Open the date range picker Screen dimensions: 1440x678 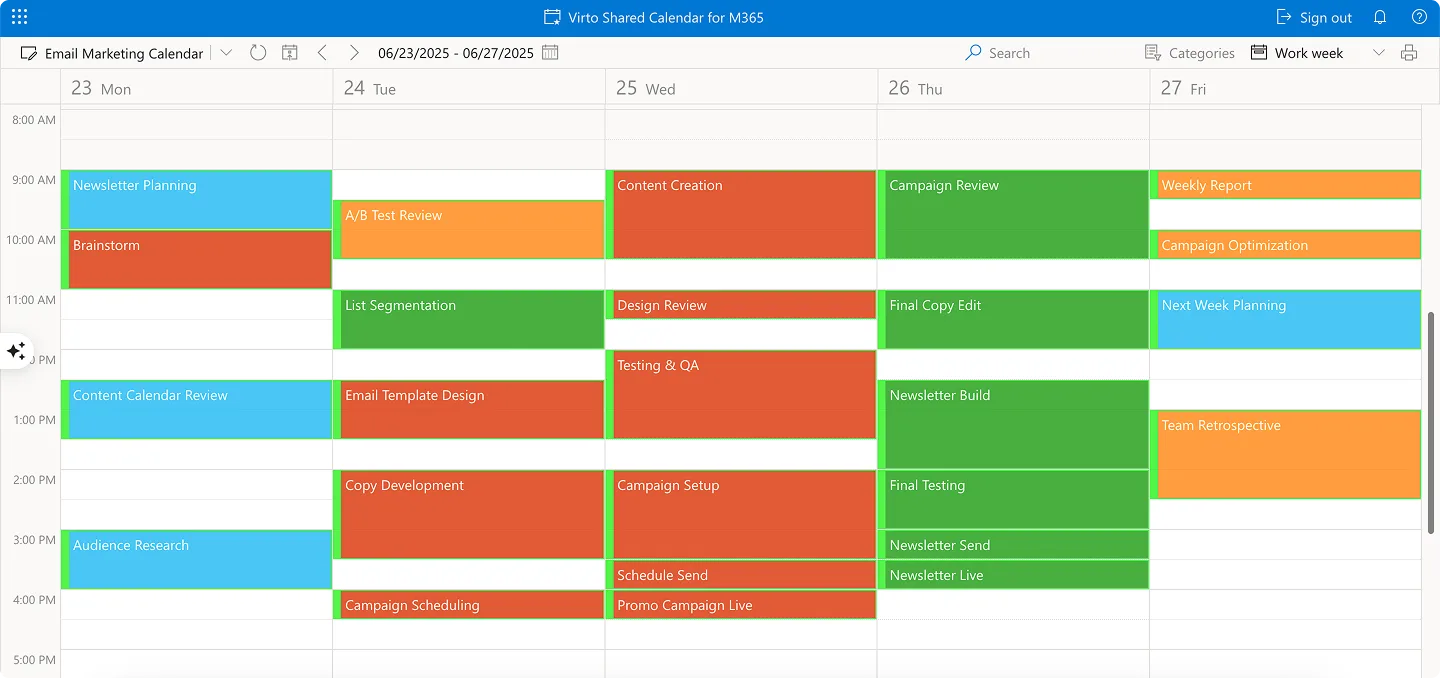pos(550,52)
